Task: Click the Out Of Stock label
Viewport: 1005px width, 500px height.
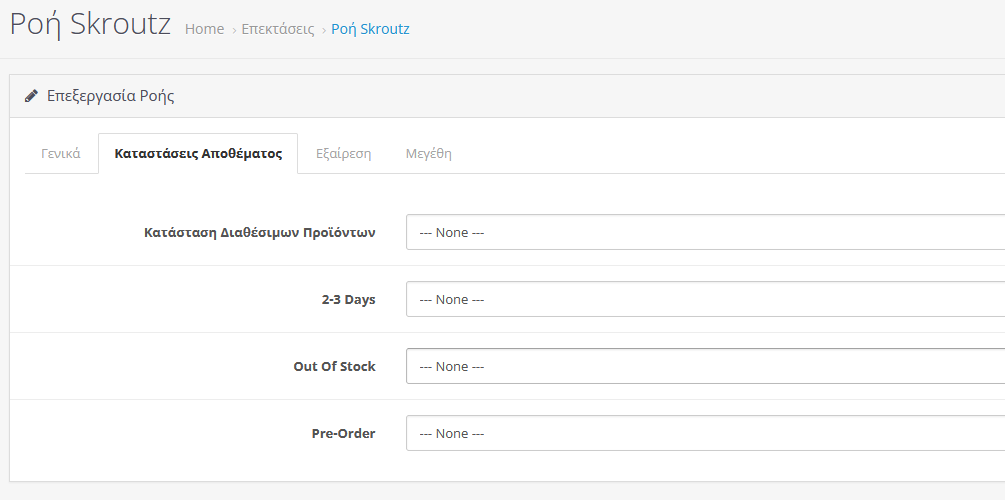Action: point(335,366)
